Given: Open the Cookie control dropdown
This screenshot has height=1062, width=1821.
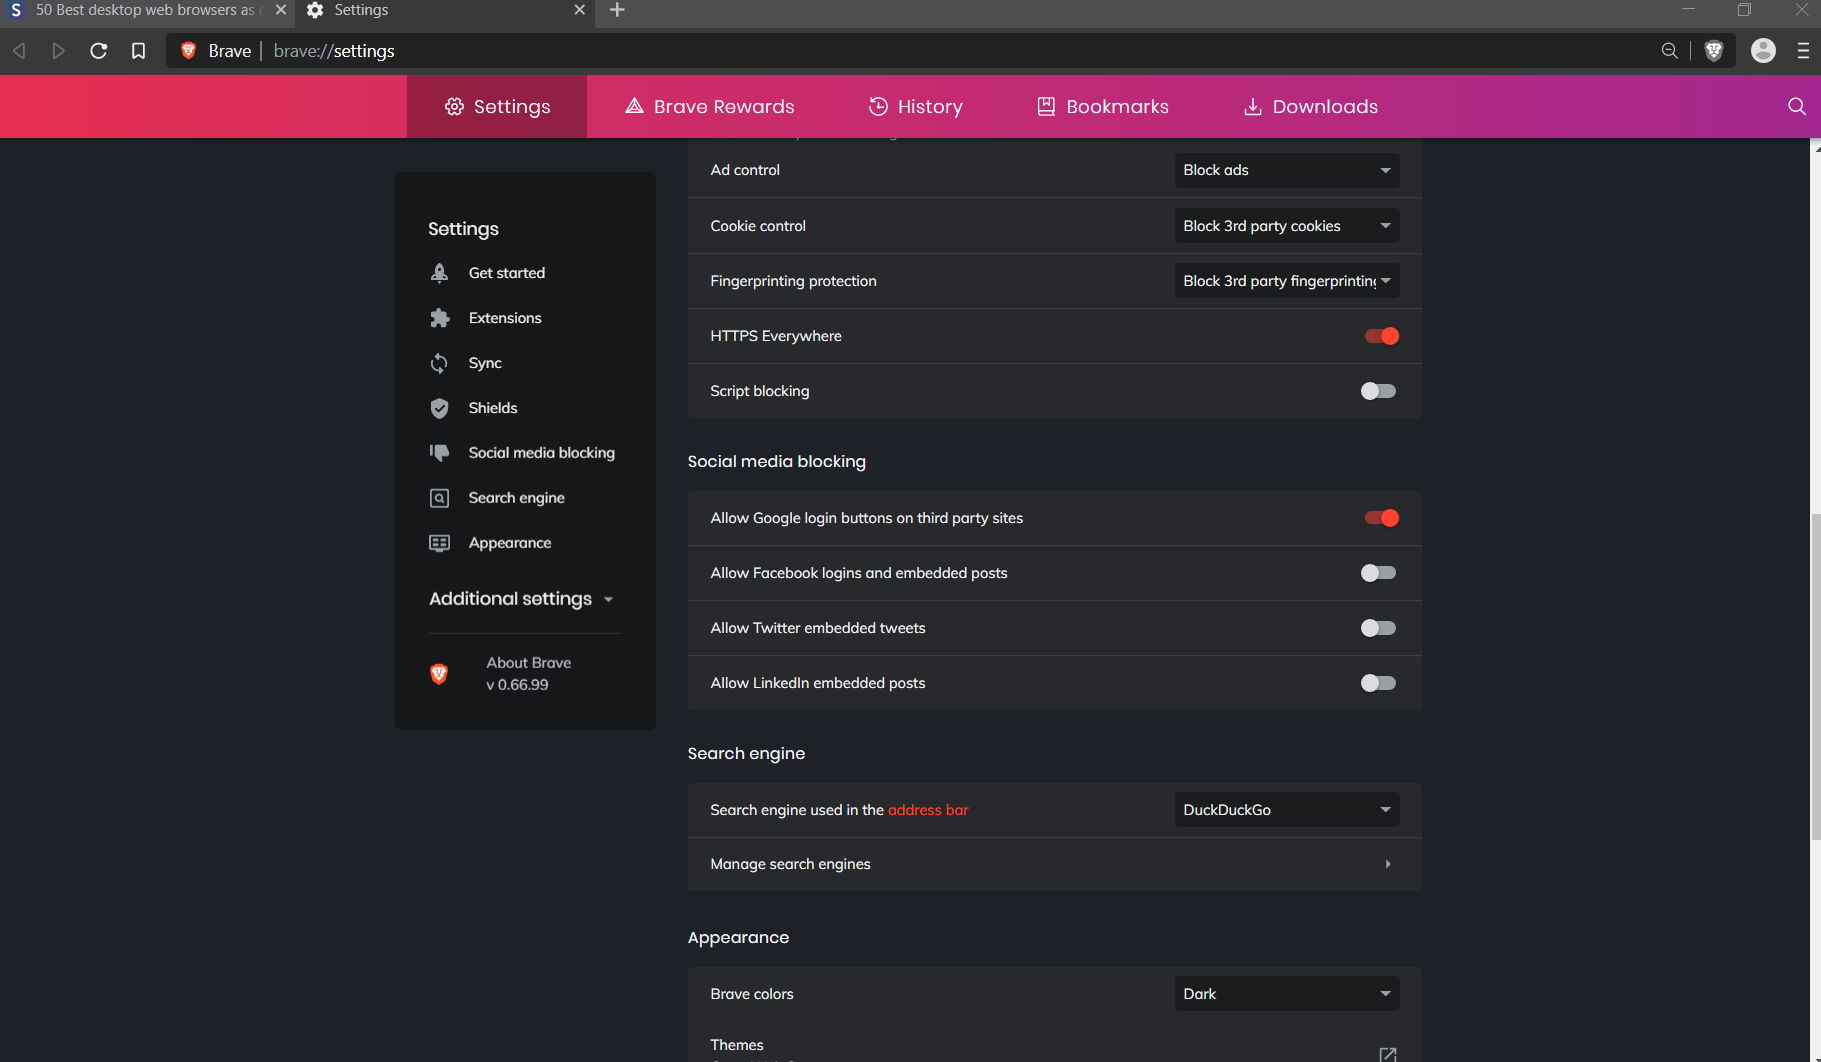Looking at the screenshot, I should pos(1287,226).
